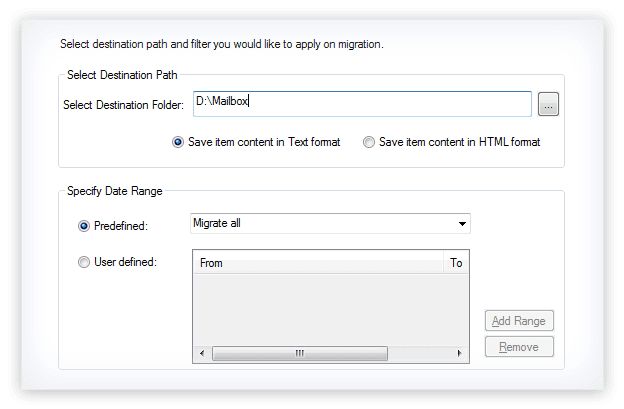Image resolution: width=624 pixels, height=409 pixels.
Task: Click the browse (...) button for destination folder
Action: (x=548, y=104)
